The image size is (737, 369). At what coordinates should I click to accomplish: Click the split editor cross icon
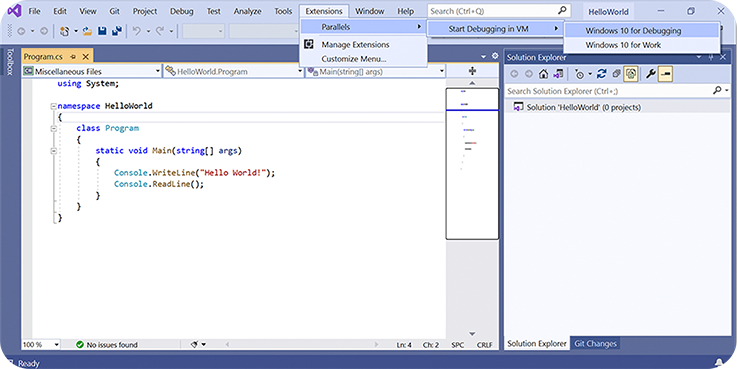pyautogui.click(x=472, y=71)
